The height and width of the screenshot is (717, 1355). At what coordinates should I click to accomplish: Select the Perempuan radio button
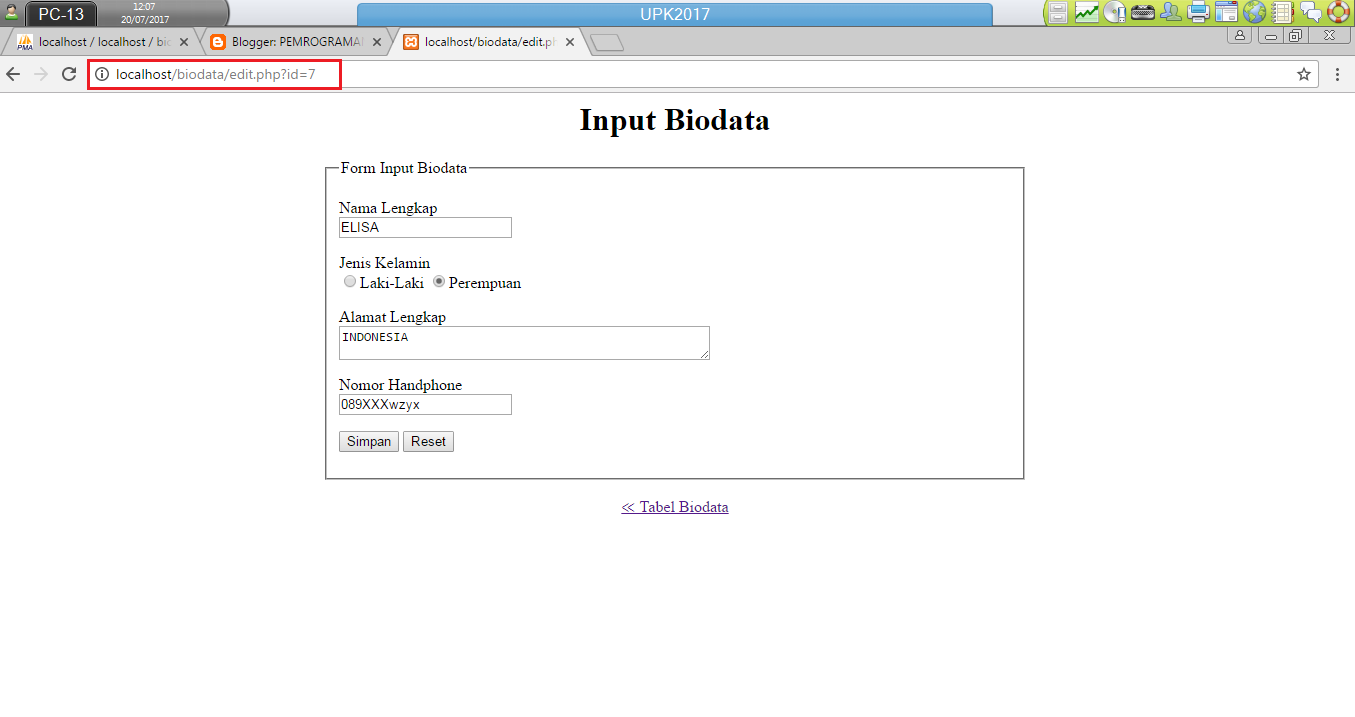[438, 281]
